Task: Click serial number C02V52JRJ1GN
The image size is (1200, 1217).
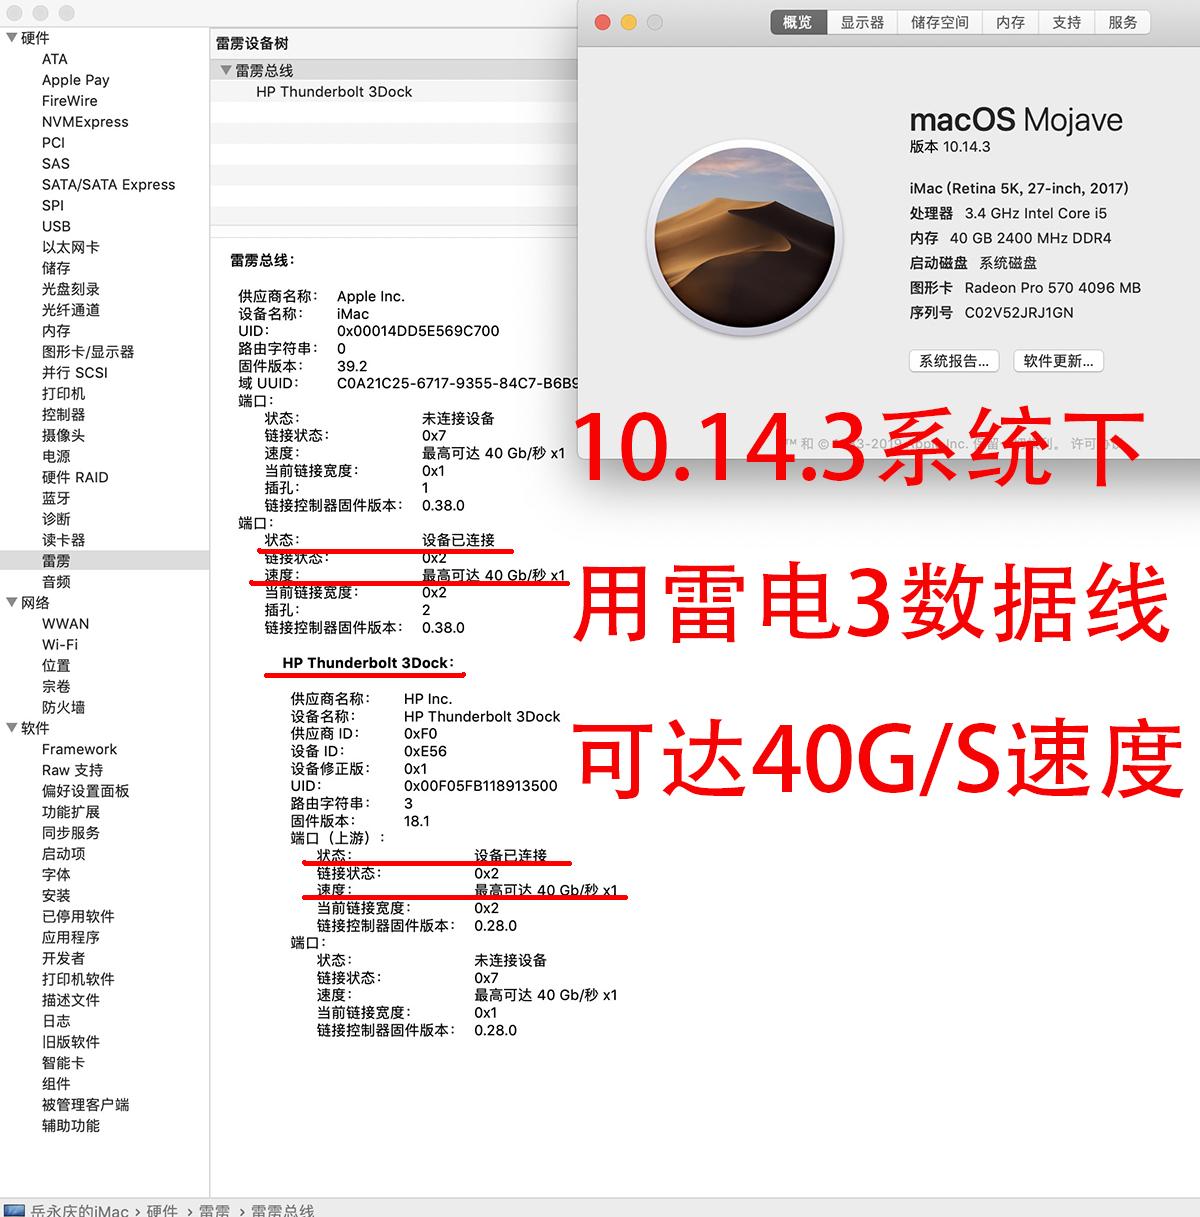Action: (1019, 312)
